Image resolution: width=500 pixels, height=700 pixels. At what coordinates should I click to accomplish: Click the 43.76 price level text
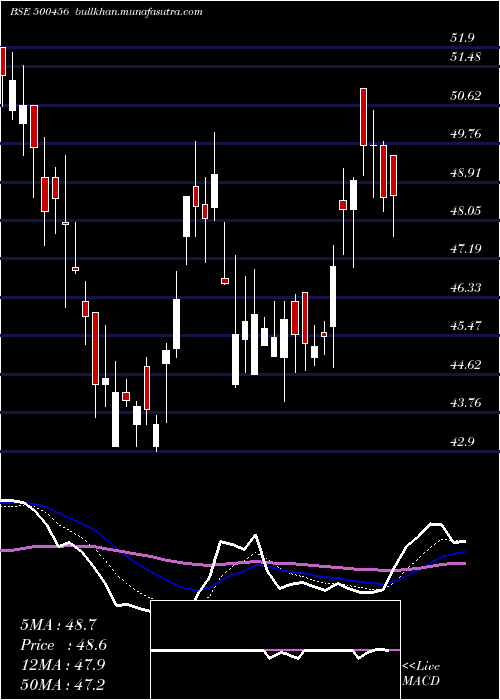click(466, 403)
